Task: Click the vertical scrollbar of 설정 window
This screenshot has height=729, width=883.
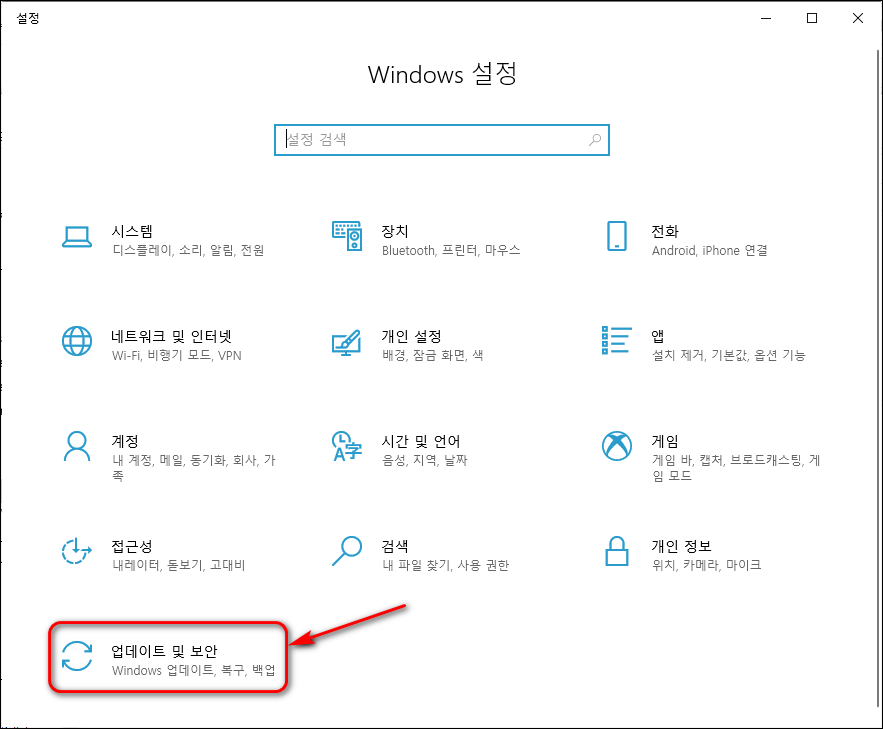Action: [x=878, y=378]
